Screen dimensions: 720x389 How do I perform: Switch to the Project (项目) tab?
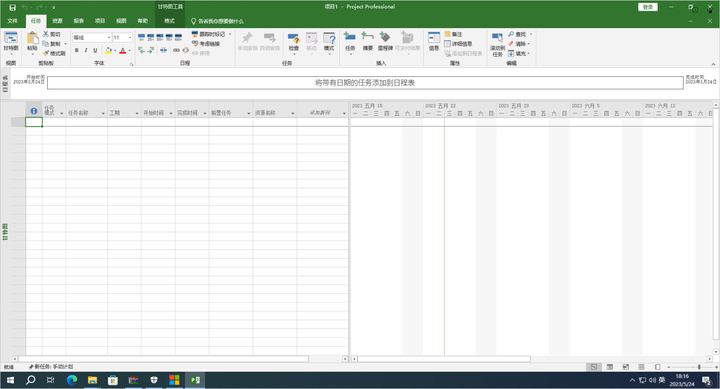(x=100, y=21)
